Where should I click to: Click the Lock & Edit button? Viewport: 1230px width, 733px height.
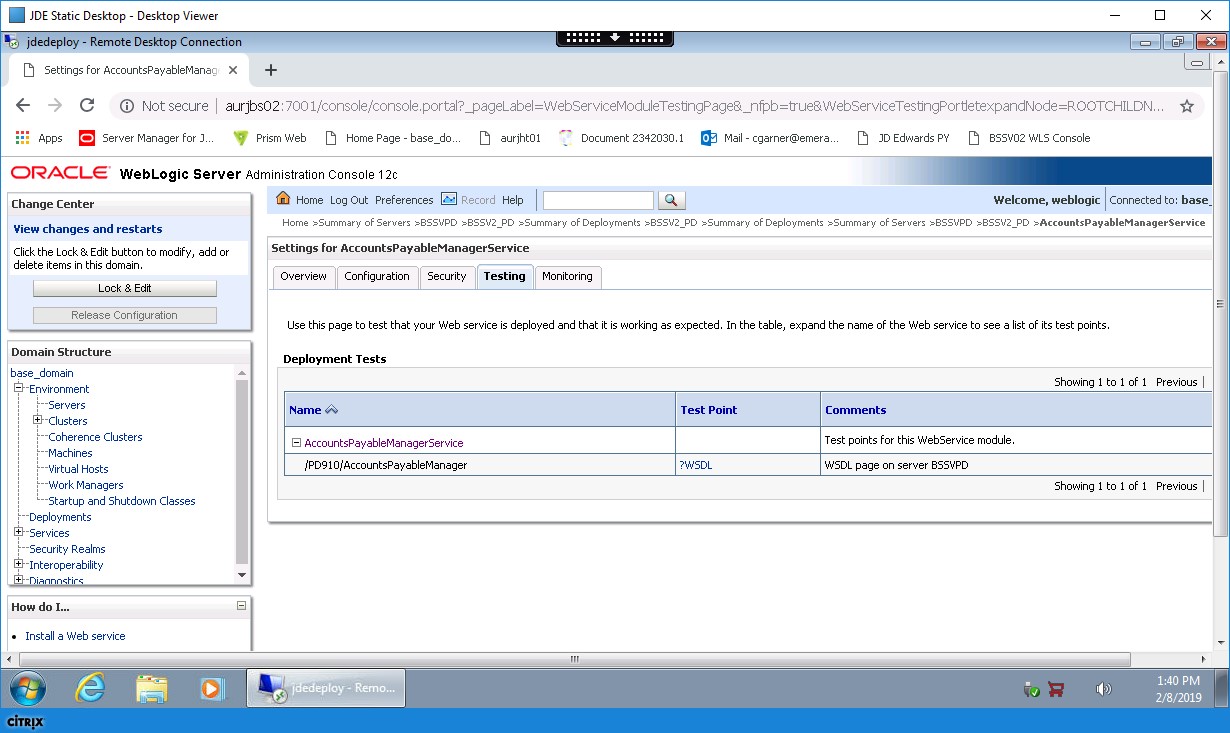click(125, 288)
